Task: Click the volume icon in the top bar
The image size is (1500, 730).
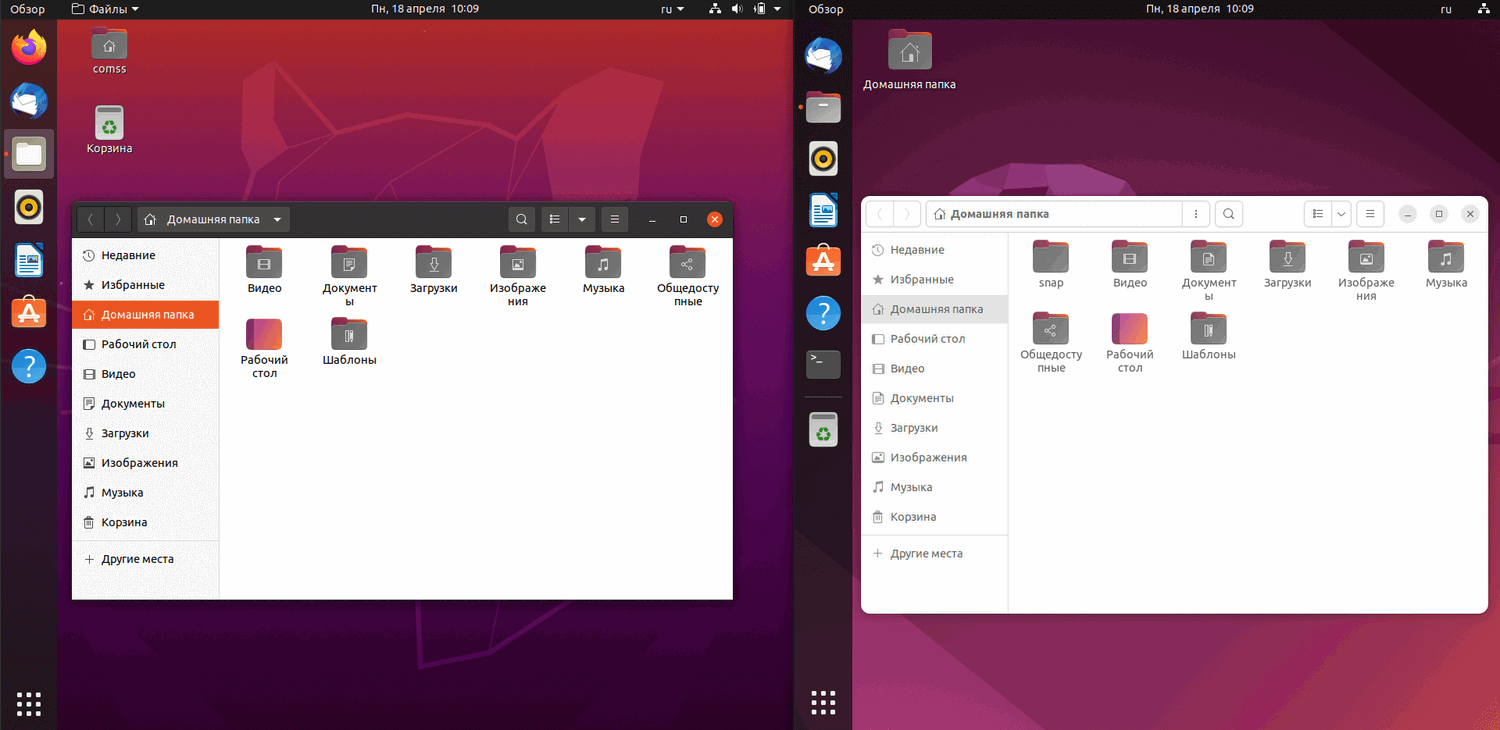Action: pyautogui.click(x=738, y=9)
